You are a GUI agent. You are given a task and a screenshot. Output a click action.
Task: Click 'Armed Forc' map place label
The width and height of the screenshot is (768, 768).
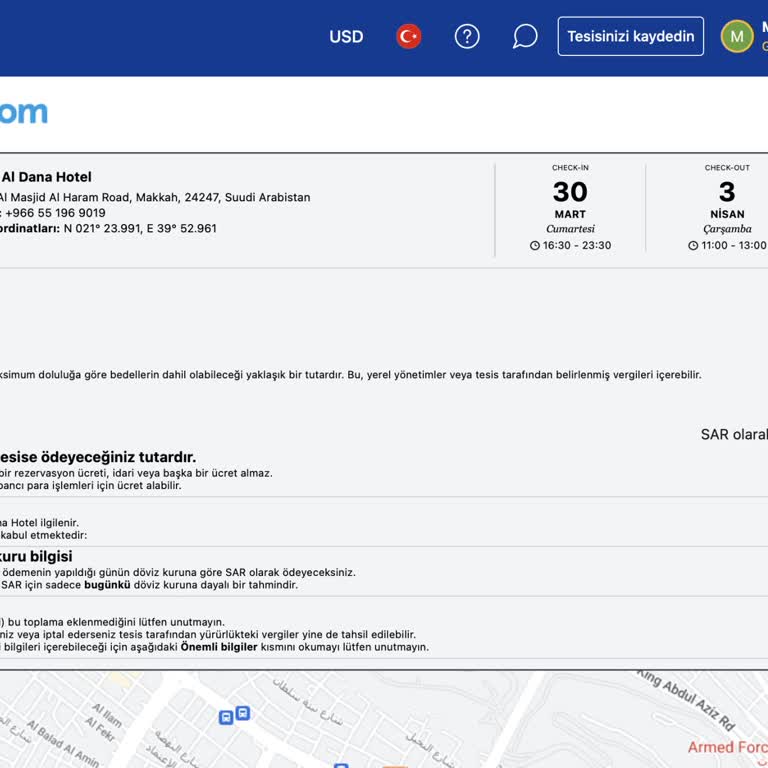click(728, 747)
